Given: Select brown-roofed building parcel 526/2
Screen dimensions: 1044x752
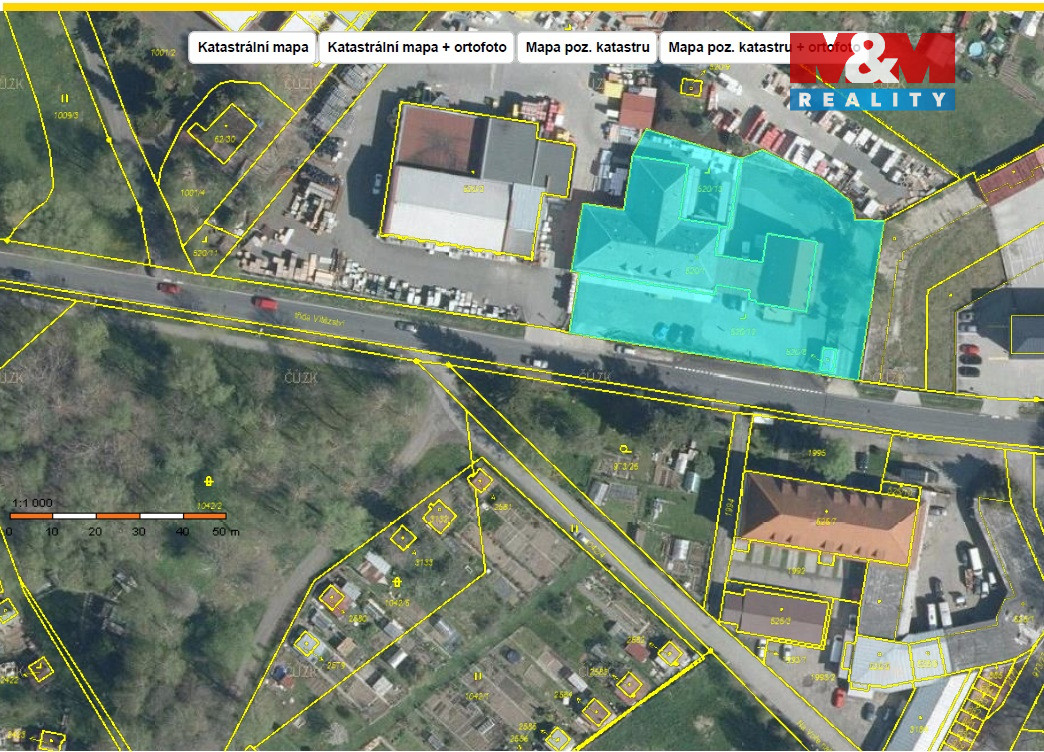Looking at the screenshot, I should click(779, 615).
